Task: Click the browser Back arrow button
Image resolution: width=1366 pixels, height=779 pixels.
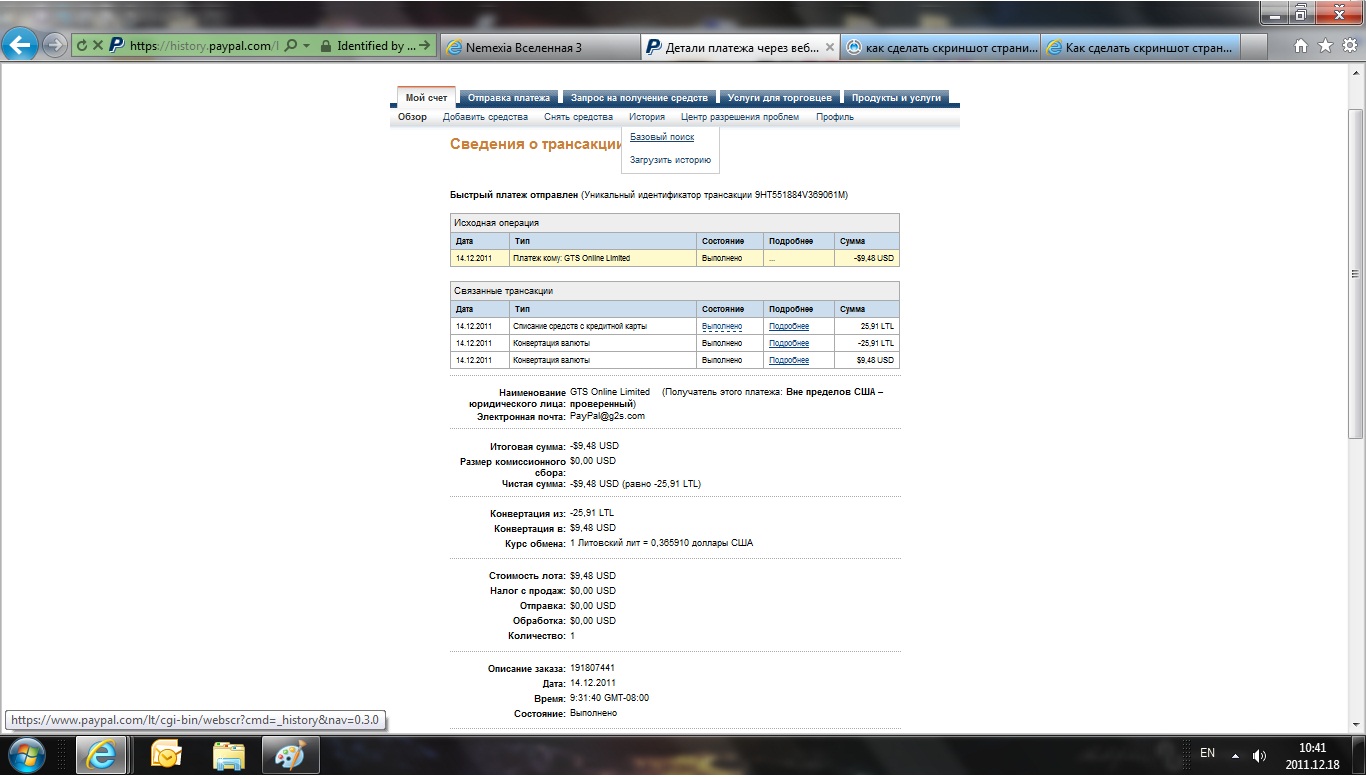Action: [x=21, y=45]
